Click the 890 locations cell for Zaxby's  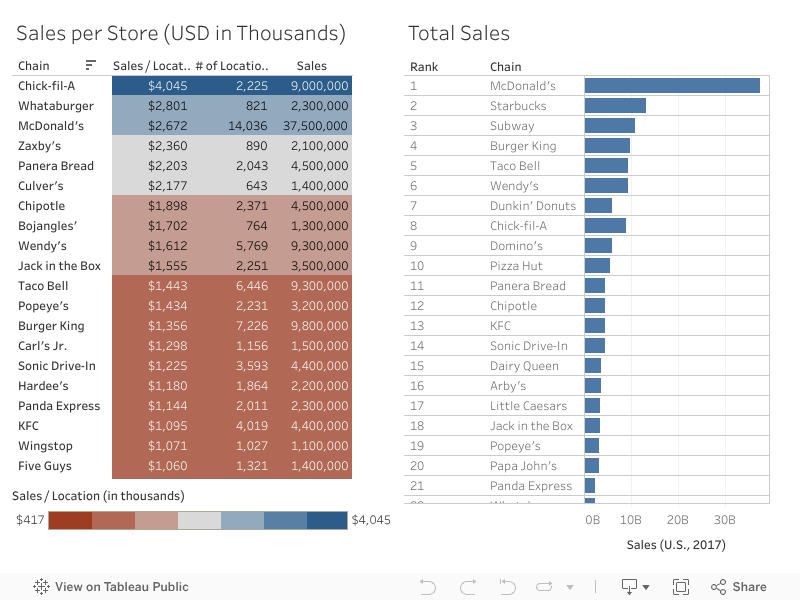pyautogui.click(x=256, y=145)
